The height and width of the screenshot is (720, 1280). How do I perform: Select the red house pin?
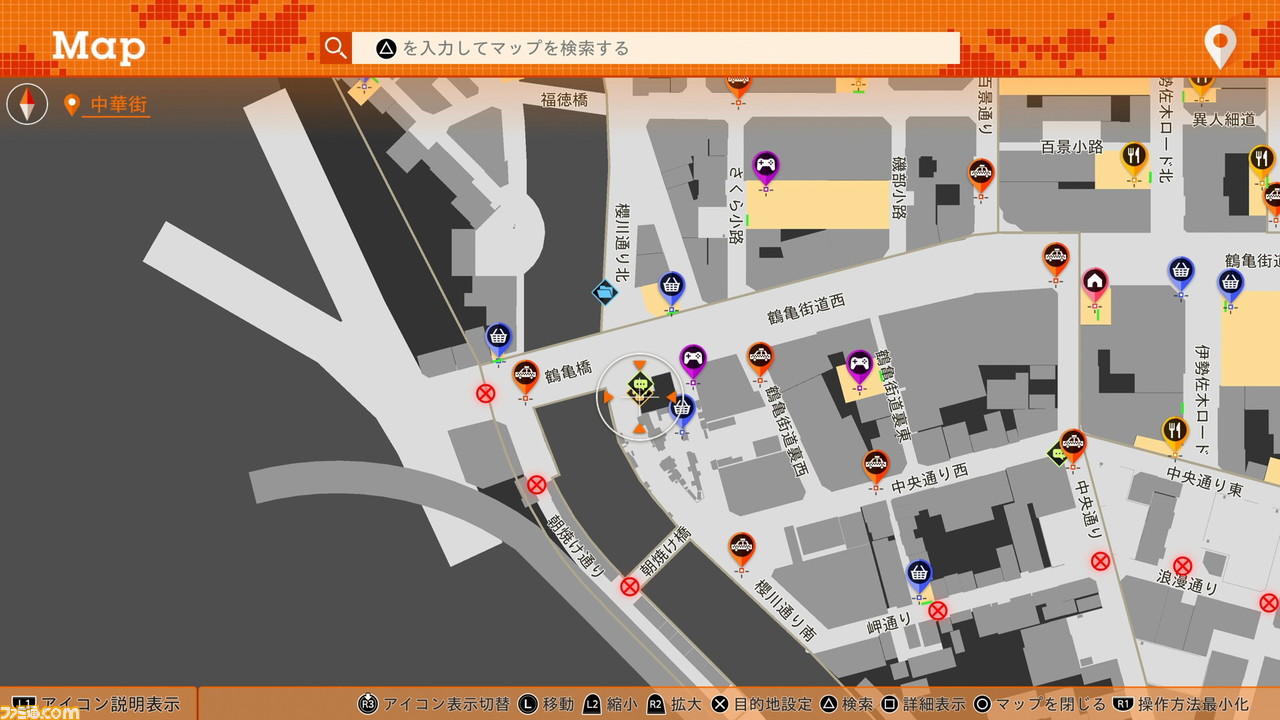1095,284
